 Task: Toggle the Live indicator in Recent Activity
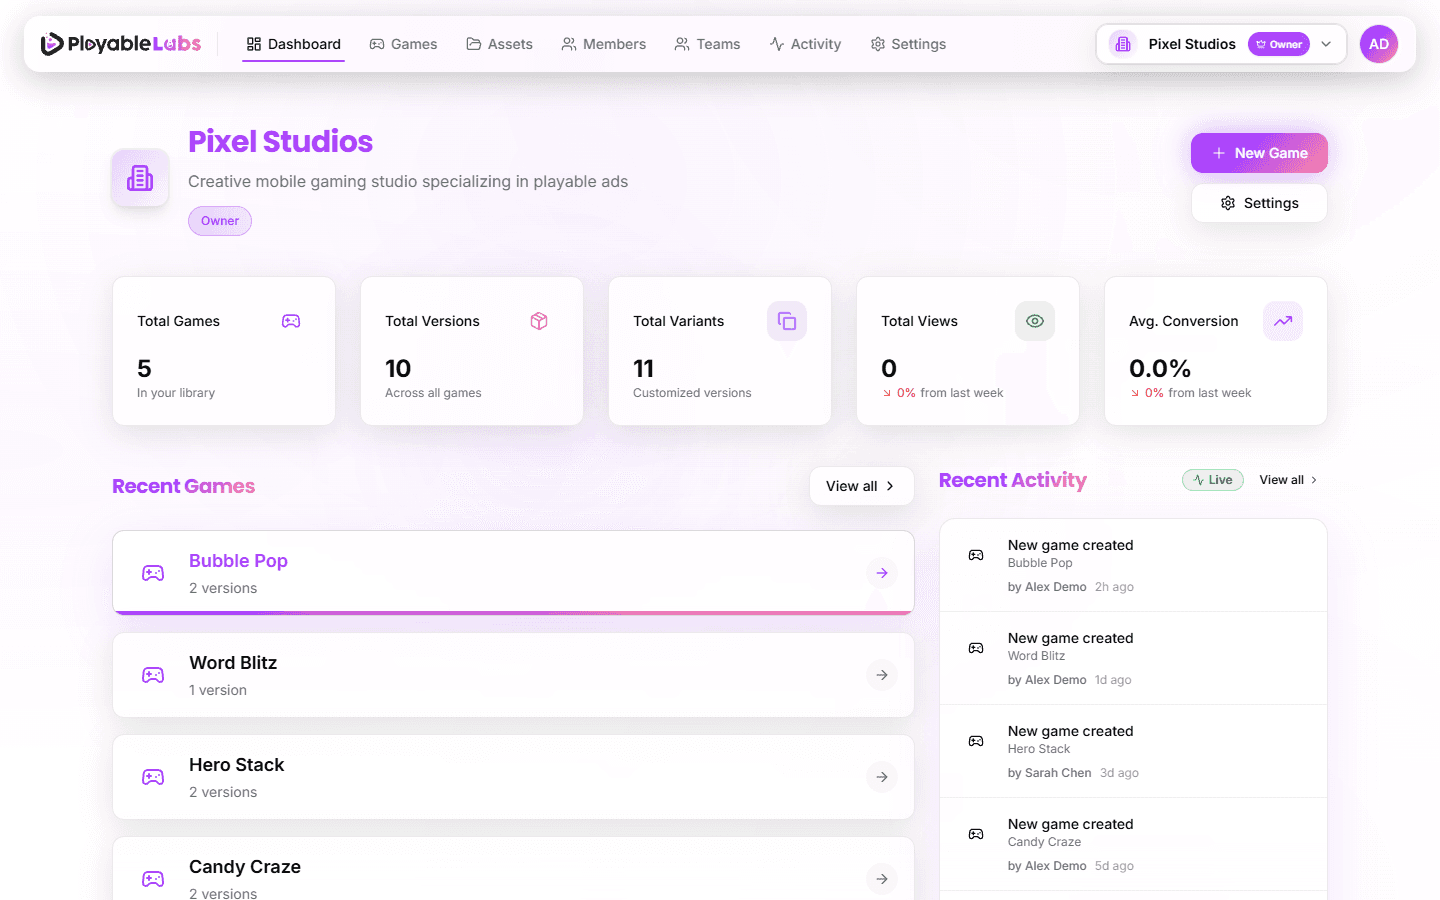(x=1212, y=479)
